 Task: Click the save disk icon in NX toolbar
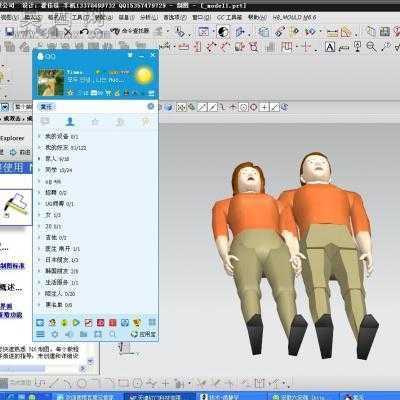point(10,32)
